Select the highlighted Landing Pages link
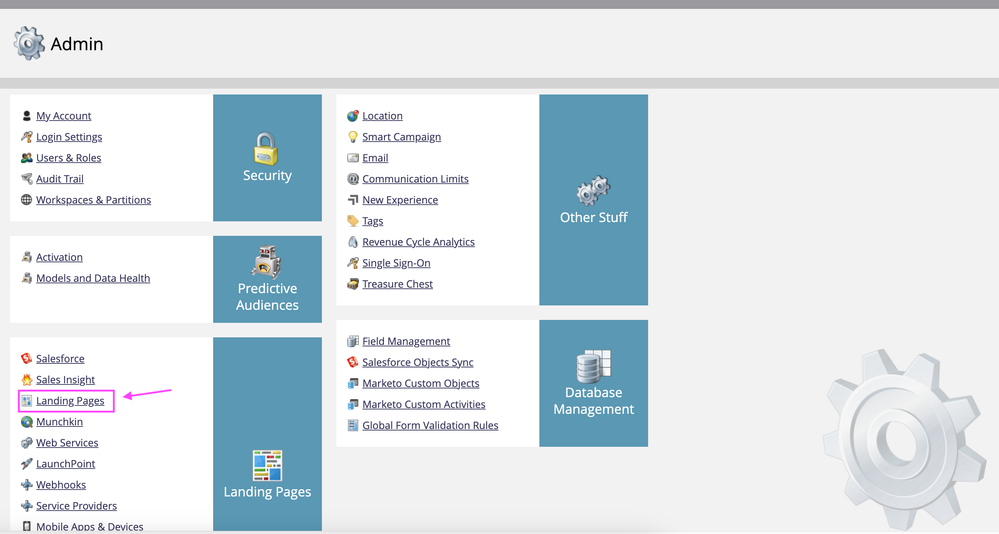 pos(70,401)
